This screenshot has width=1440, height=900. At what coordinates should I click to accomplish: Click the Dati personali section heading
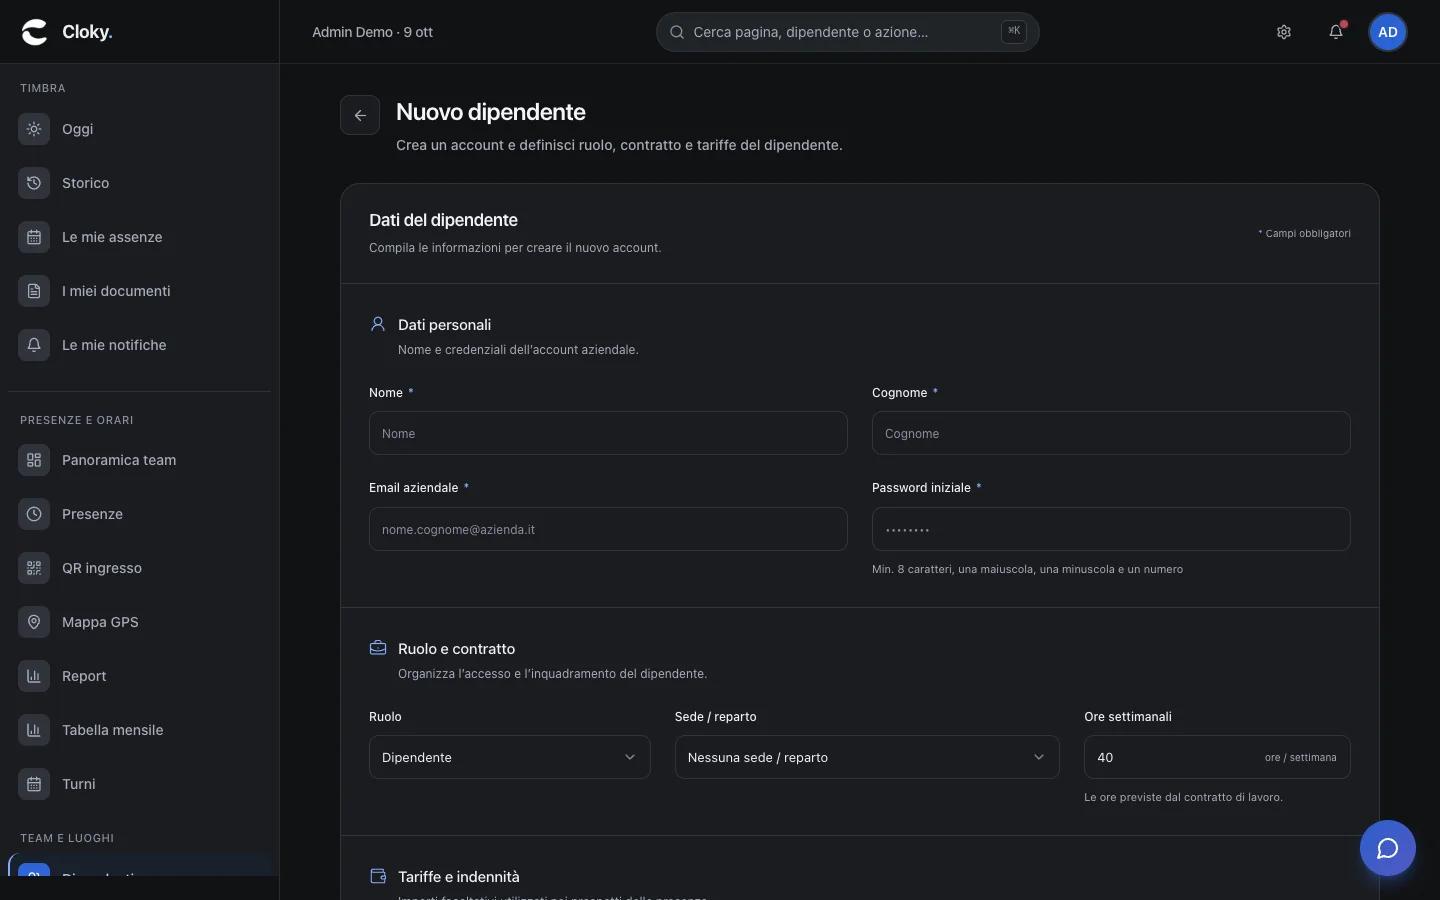pyautogui.click(x=444, y=325)
